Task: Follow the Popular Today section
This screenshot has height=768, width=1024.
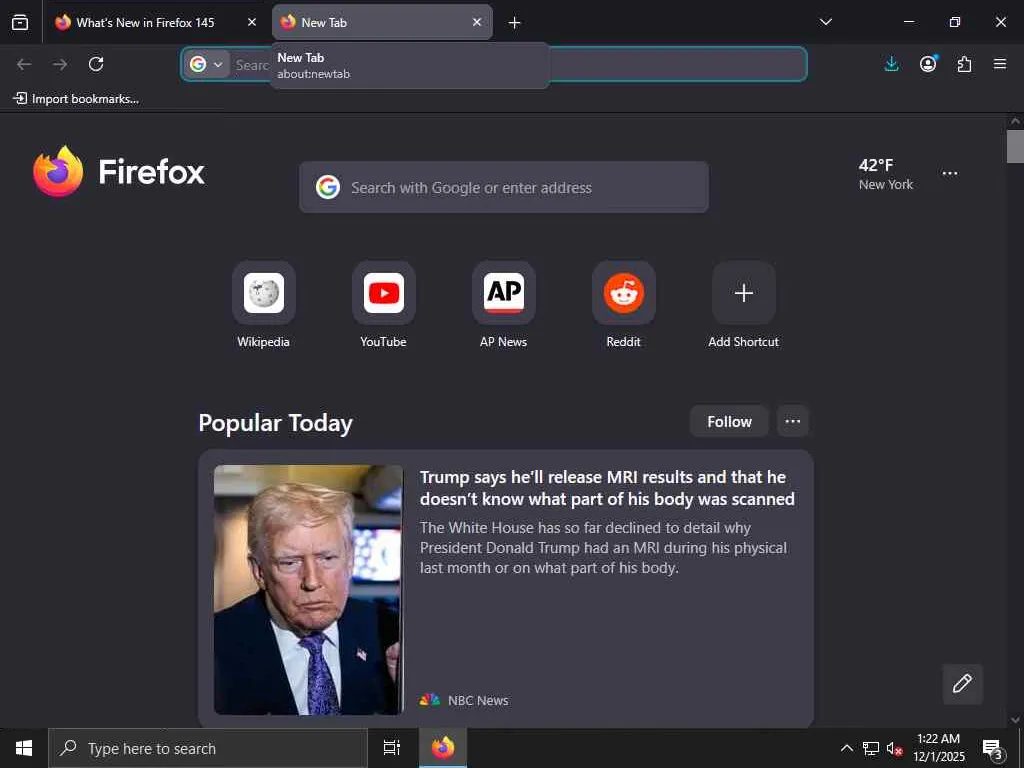Action: tap(729, 422)
